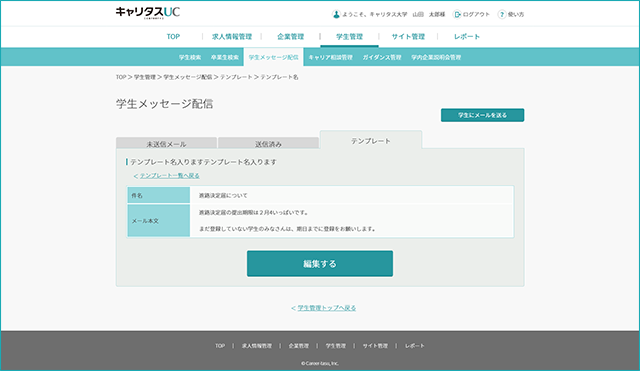Switch to the 未送信メール tab
Image resolution: width=640 pixels, height=371 pixels.
point(166,143)
